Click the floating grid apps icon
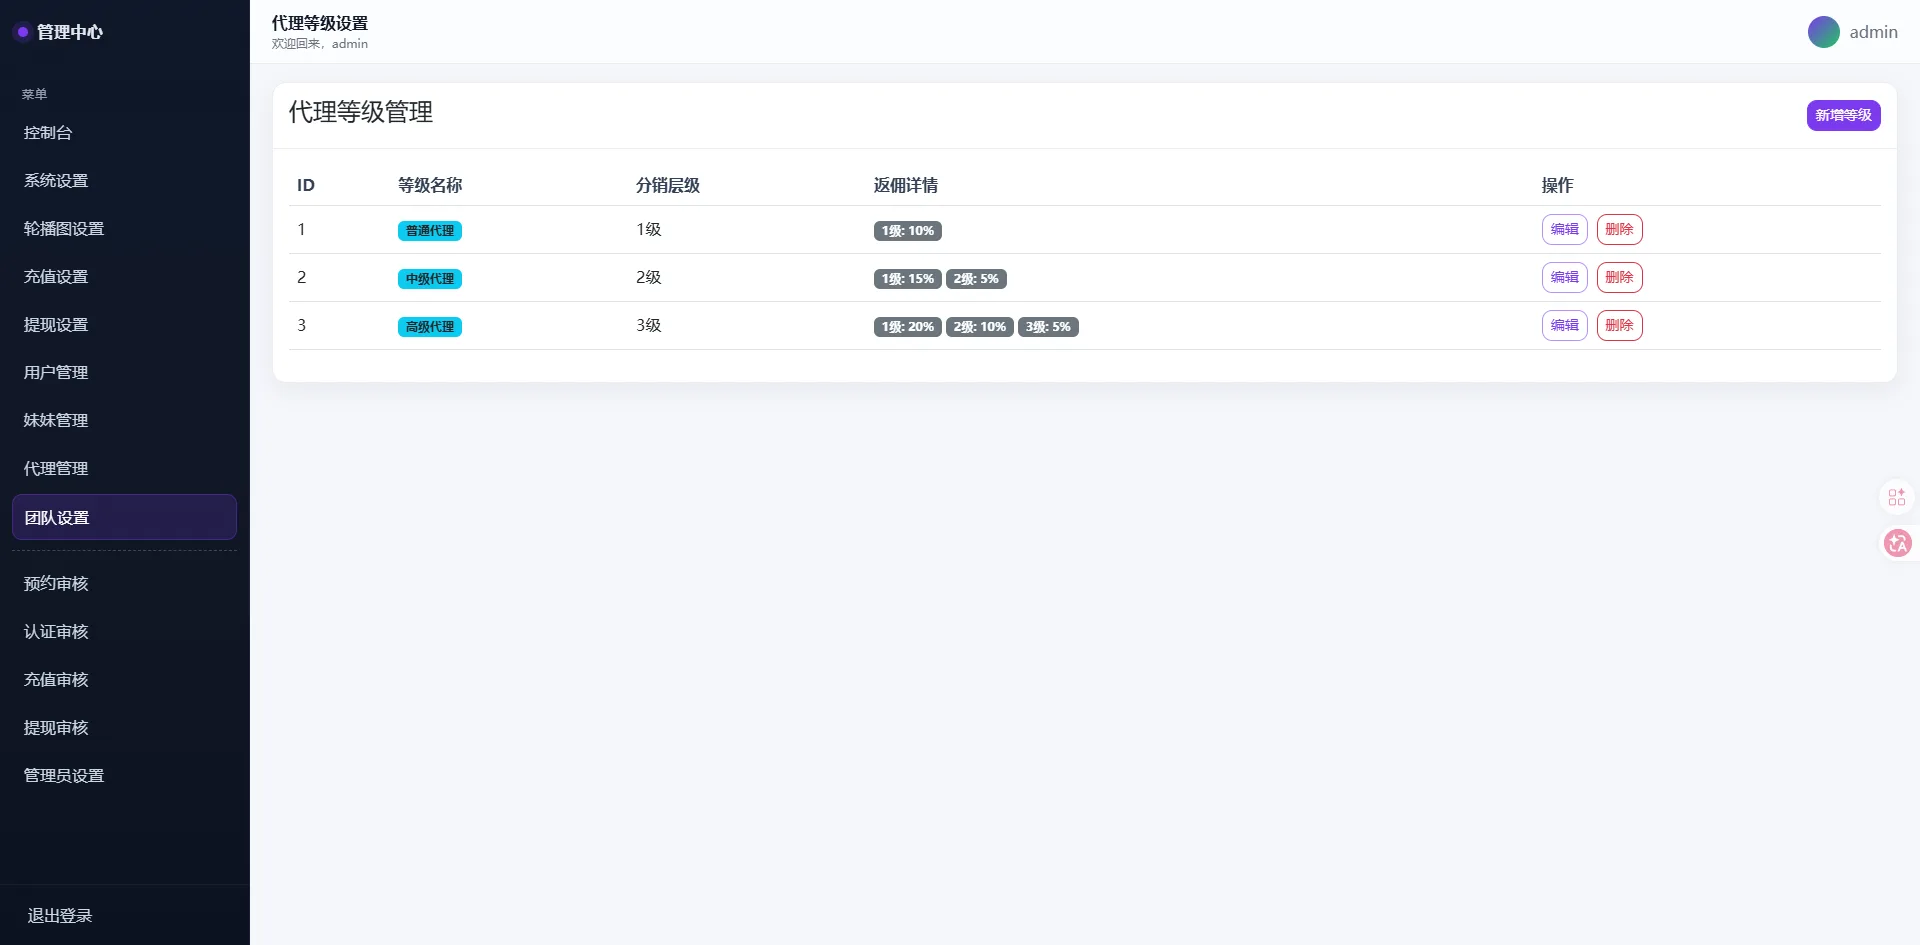The height and width of the screenshot is (945, 1920). (1897, 497)
